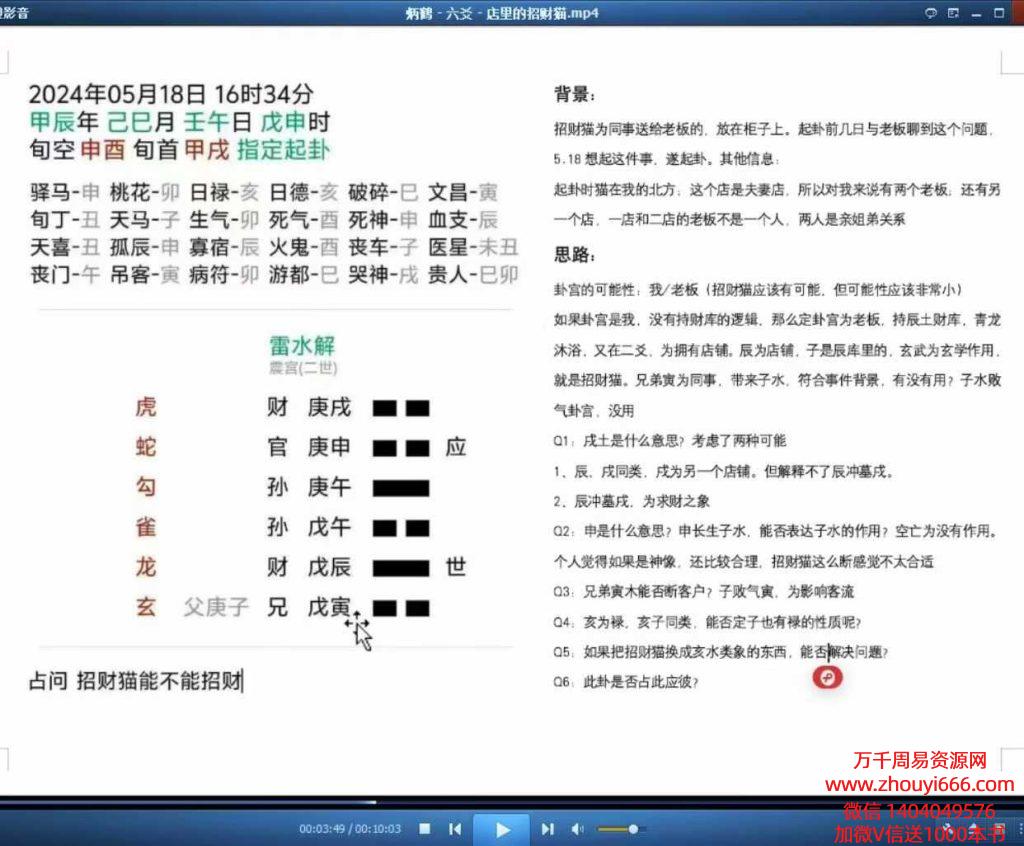Screen dimensions: 1024x846
Task: Mute the player volume speaker icon
Action: coord(577,829)
